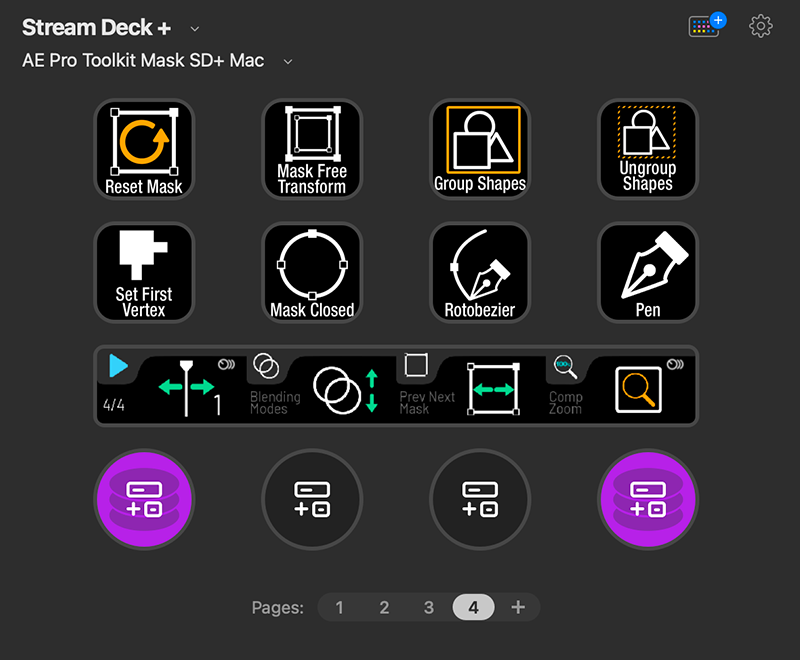Click the dial press indicator above zoom icon
This screenshot has height=660, width=800.
click(x=675, y=364)
